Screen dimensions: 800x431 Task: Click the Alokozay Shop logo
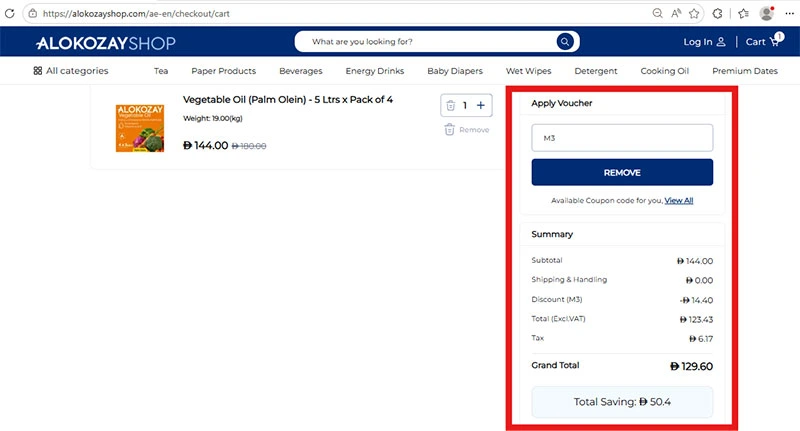tap(106, 43)
